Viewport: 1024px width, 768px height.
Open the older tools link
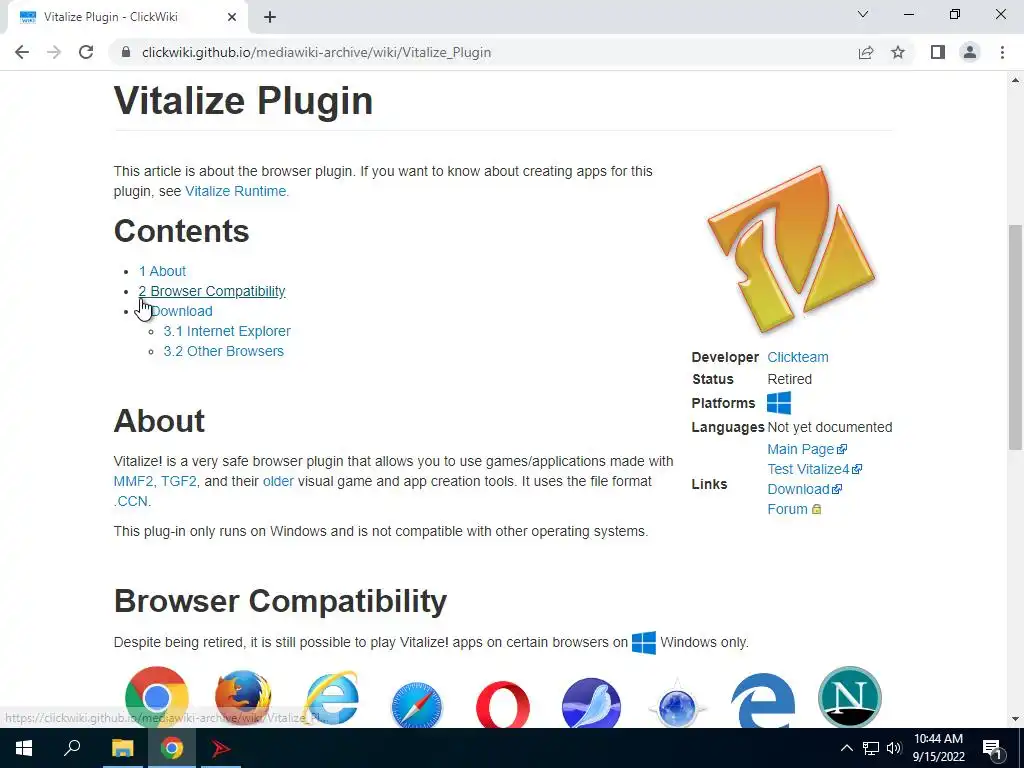point(278,481)
